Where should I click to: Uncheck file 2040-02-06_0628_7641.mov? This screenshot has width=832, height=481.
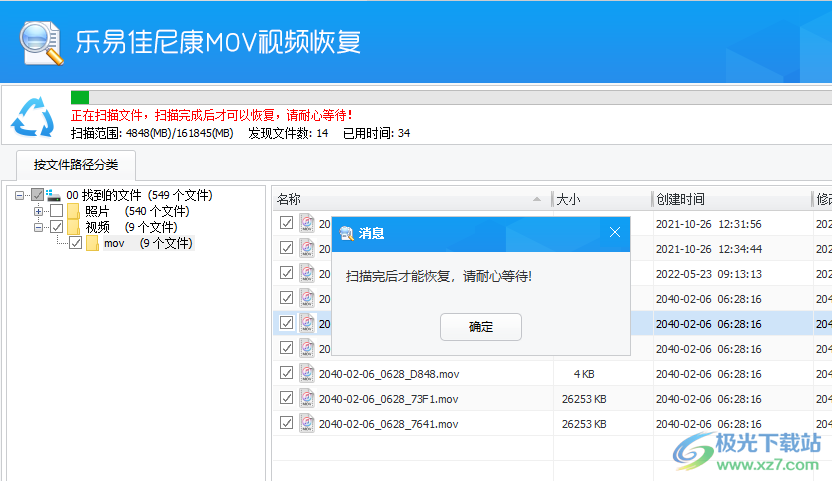pos(287,423)
